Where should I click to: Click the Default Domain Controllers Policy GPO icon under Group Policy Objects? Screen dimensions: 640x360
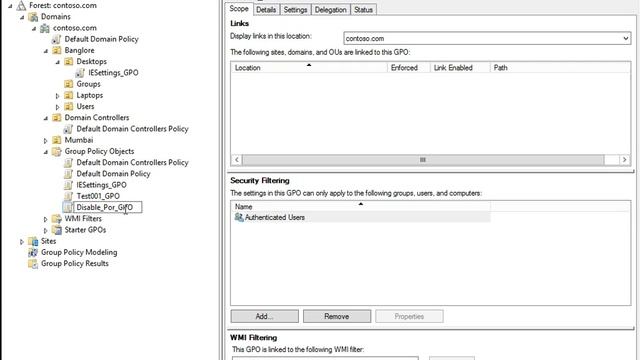click(x=68, y=162)
